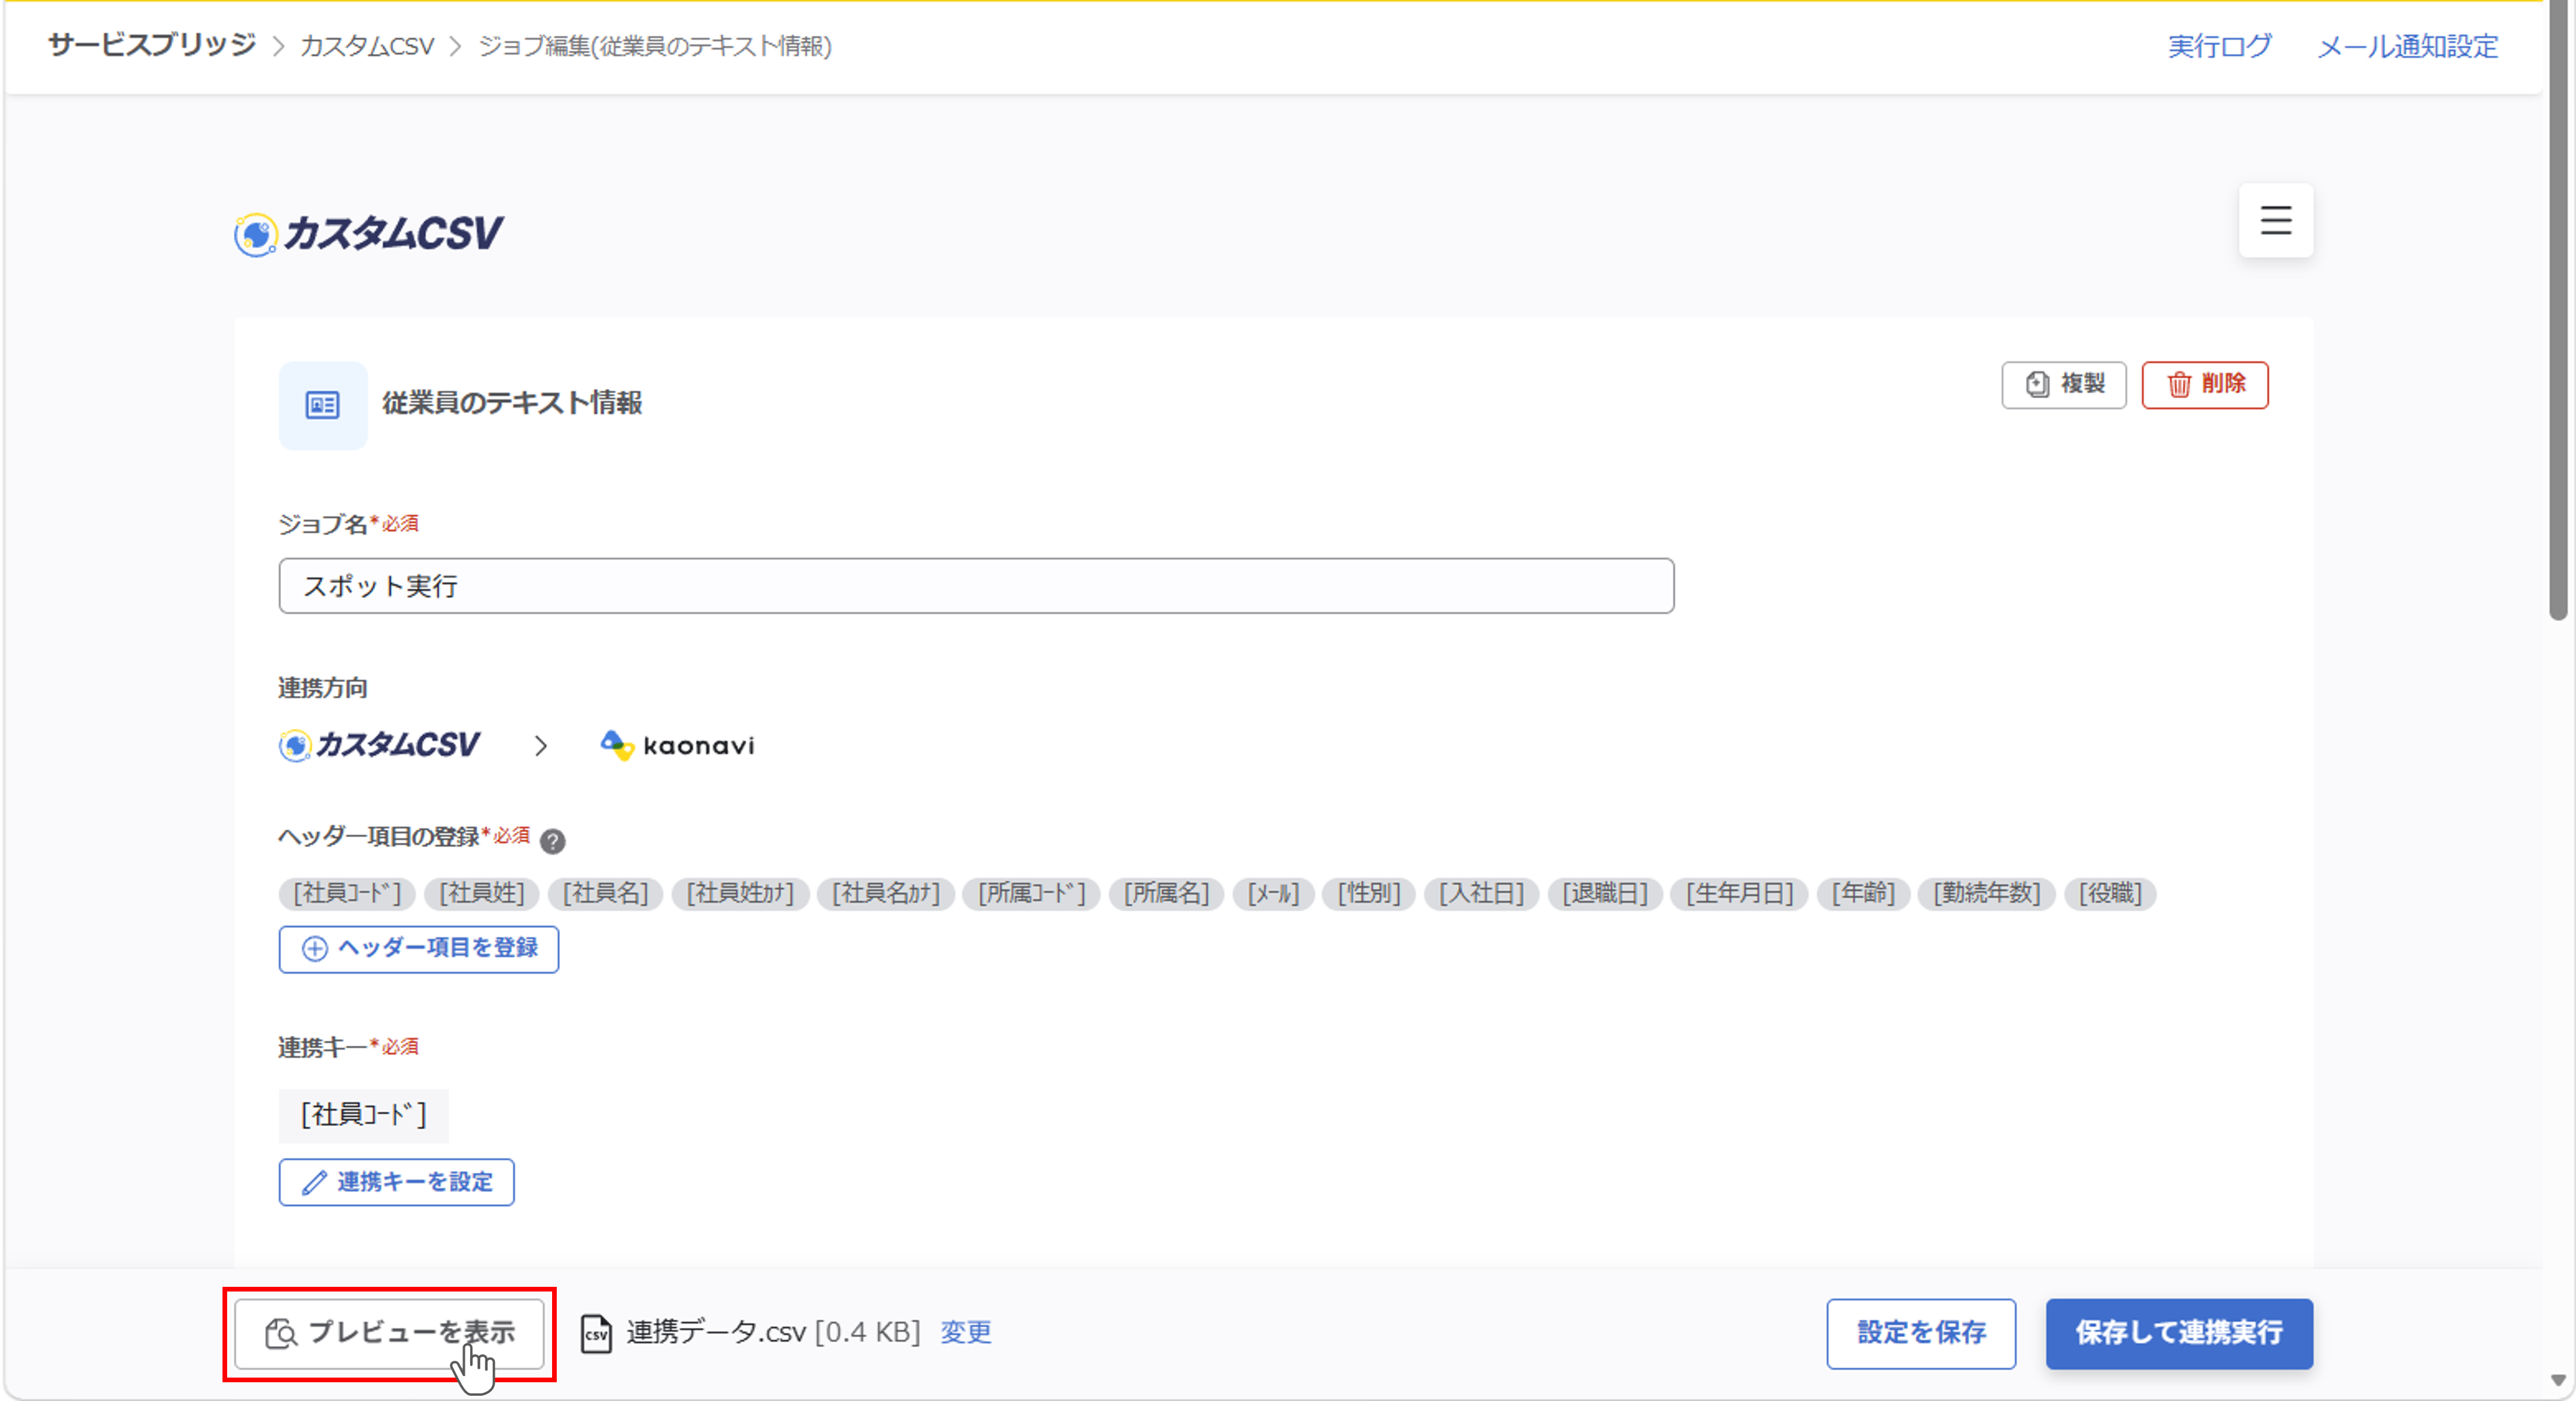Viewport: 2576px width, 1401px height.
Task: Click the [性別] header tag
Action: coord(1369,893)
